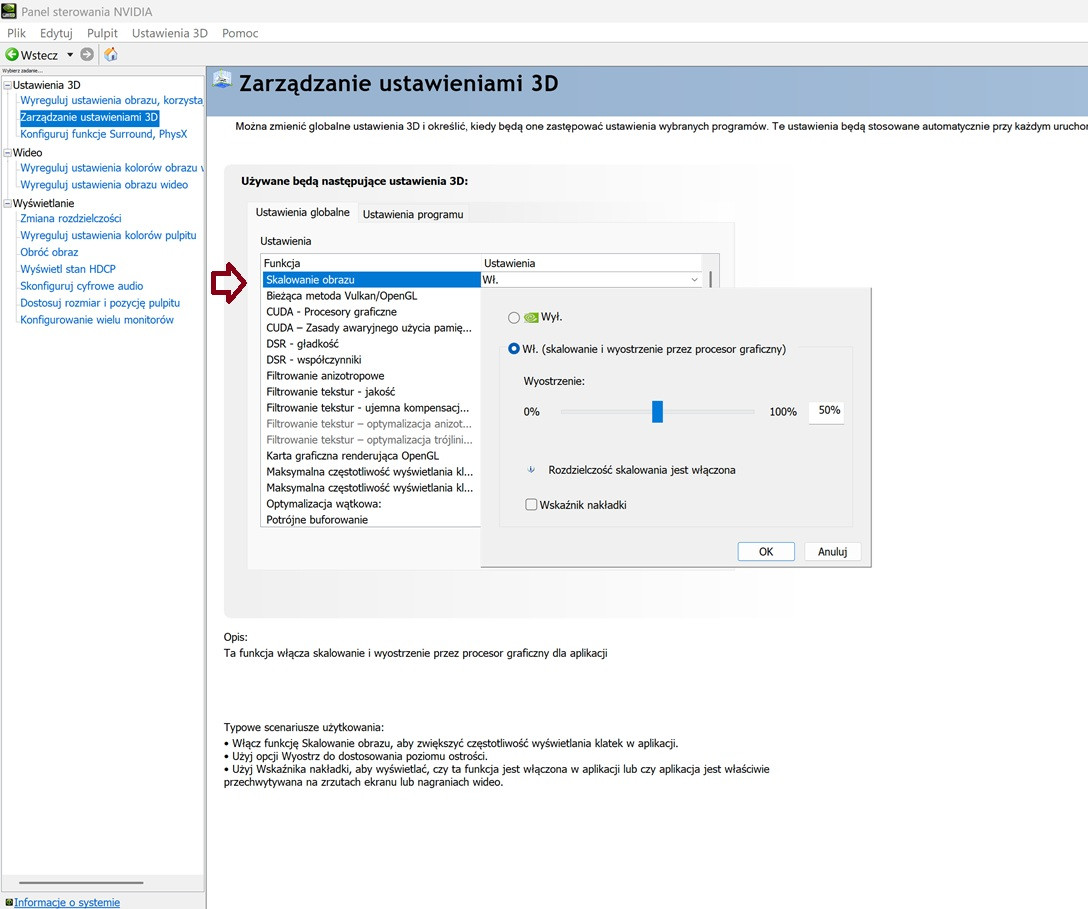This screenshot has height=909, width=1088.
Task: Select the Skalowanie obrazu row
Action: [371, 280]
